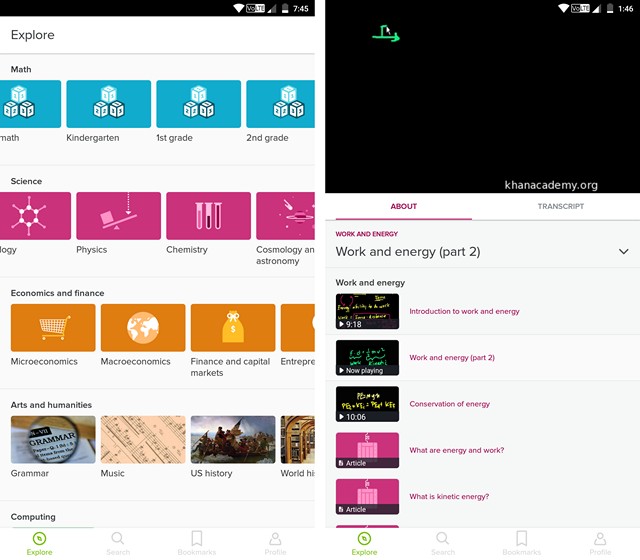This screenshot has height=560, width=640.
Task: Open Work and energy (part 2) list link
Action: 452,358
